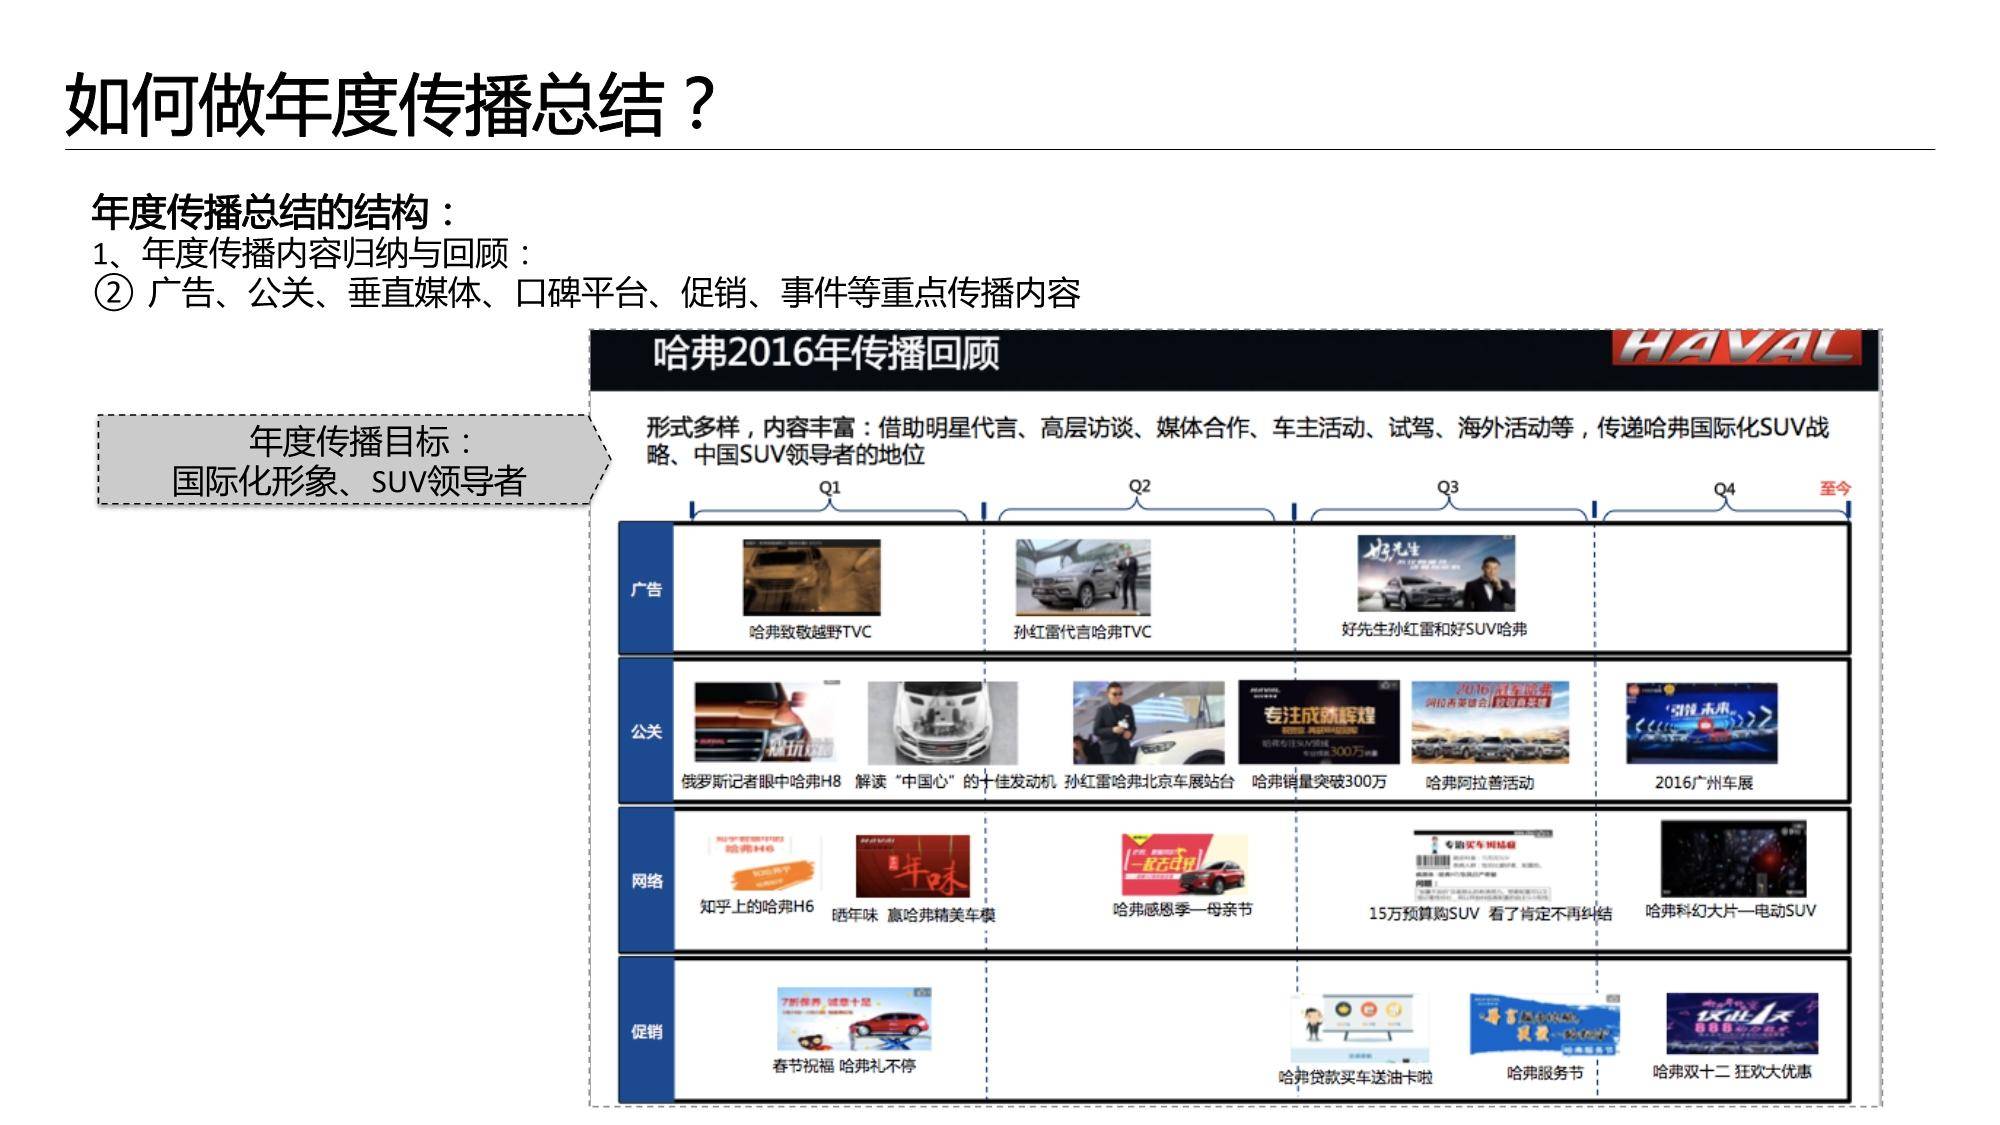Click the line 1、年度传播内容归纳与回顾：
The image size is (2000, 1125).
coord(313,253)
